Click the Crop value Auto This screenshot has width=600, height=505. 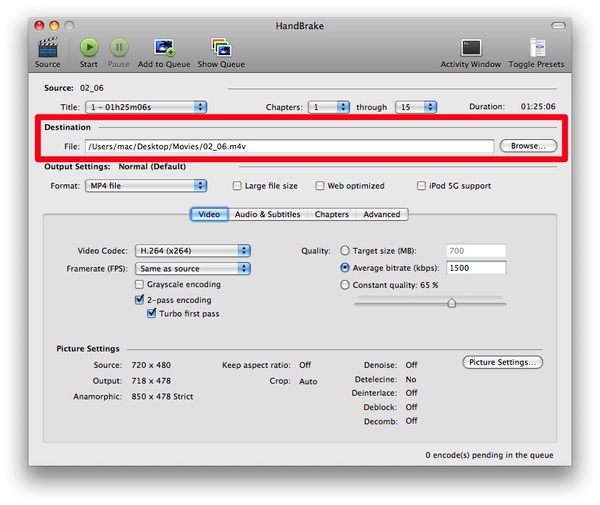308,381
